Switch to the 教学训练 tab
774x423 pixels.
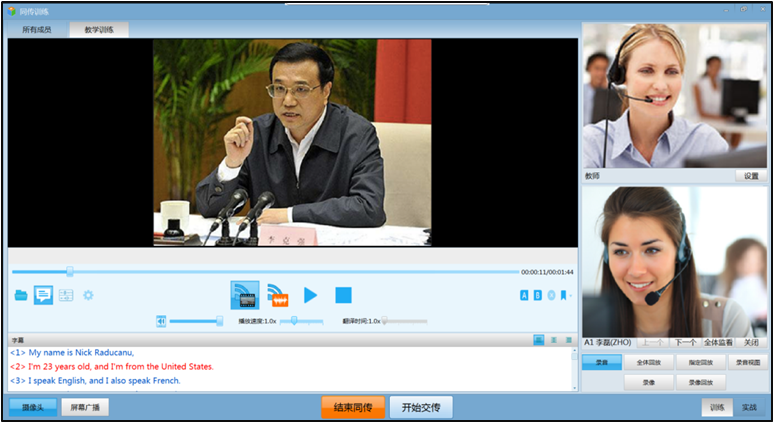[x=97, y=29]
